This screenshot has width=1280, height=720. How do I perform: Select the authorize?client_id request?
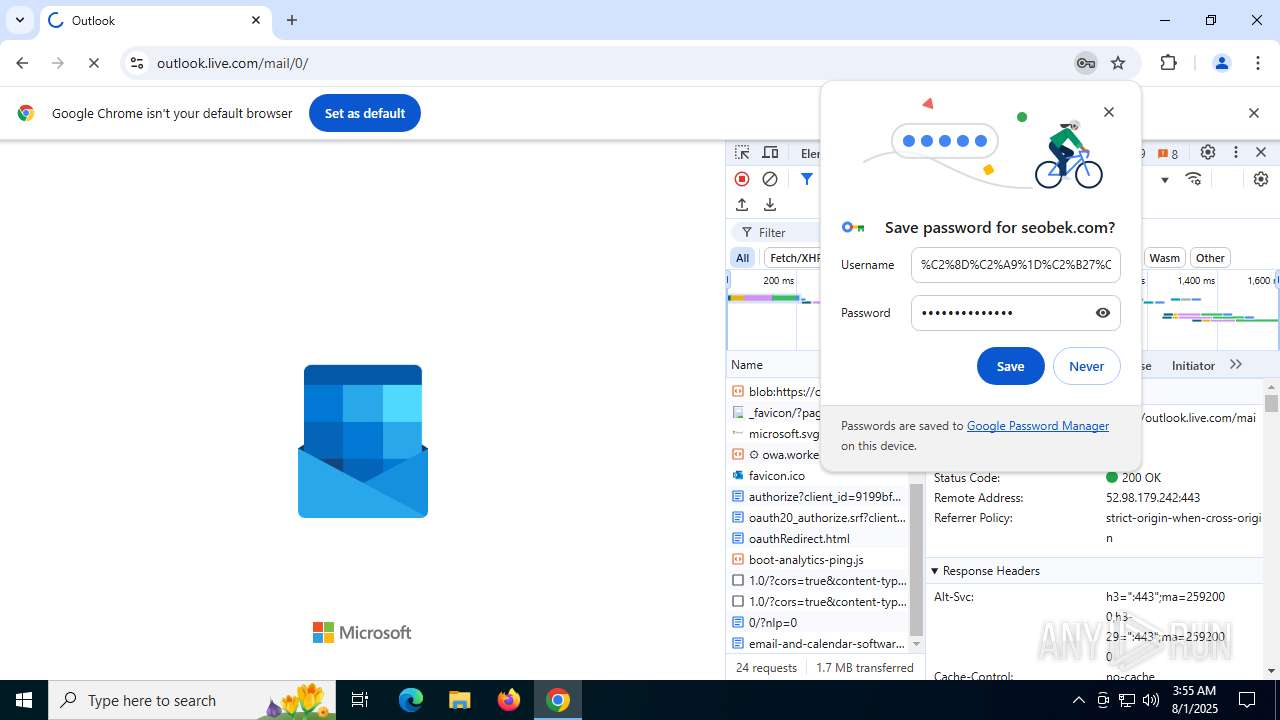818,497
